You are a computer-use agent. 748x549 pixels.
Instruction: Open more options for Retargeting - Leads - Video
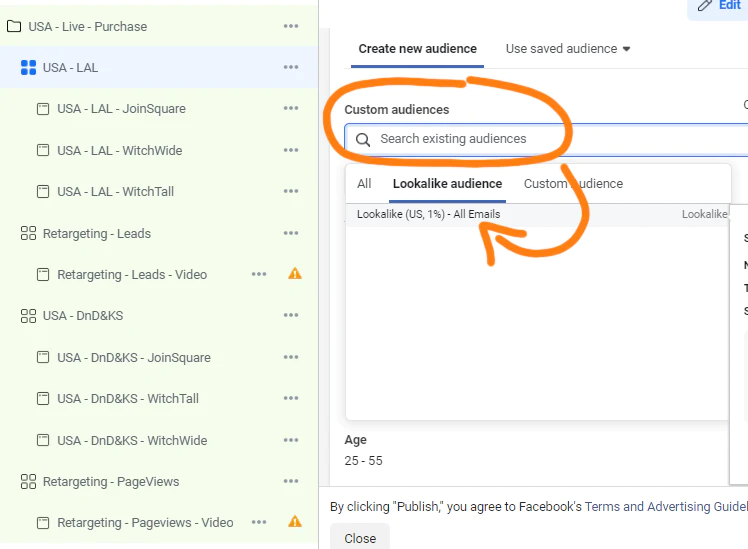[x=259, y=274]
